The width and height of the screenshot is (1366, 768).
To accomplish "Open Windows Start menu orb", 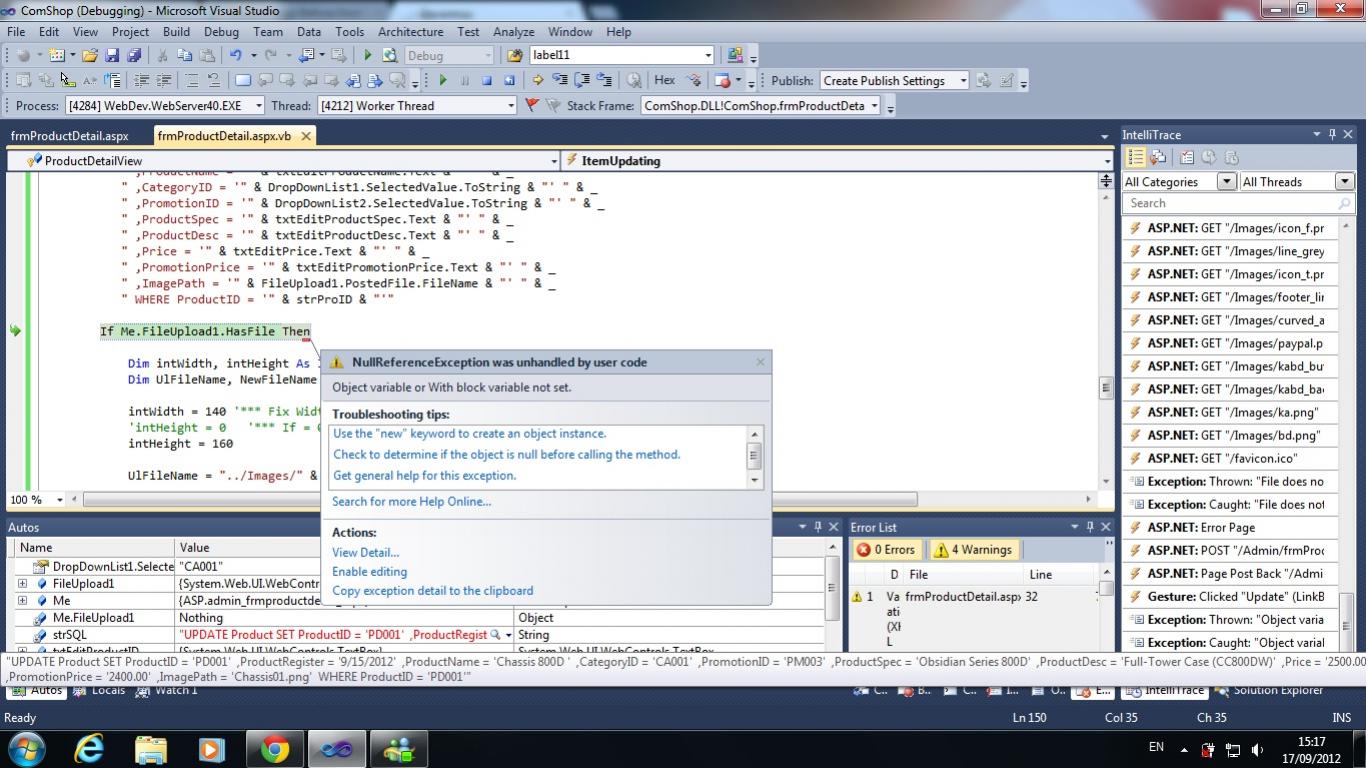I will (x=26, y=749).
